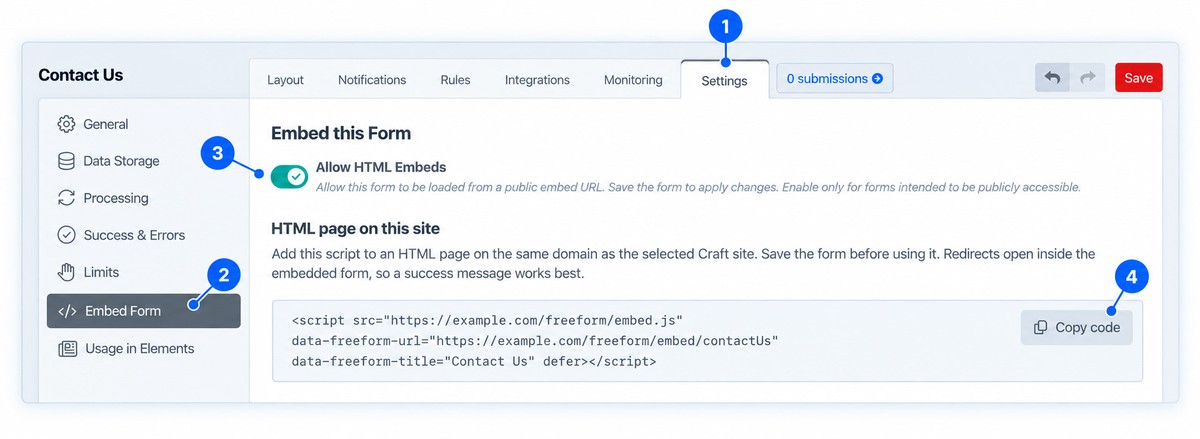Screen dimensions: 1200x439
Task: Click the 'Allow this form to be loaded' help text
Action: (x=698, y=187)
